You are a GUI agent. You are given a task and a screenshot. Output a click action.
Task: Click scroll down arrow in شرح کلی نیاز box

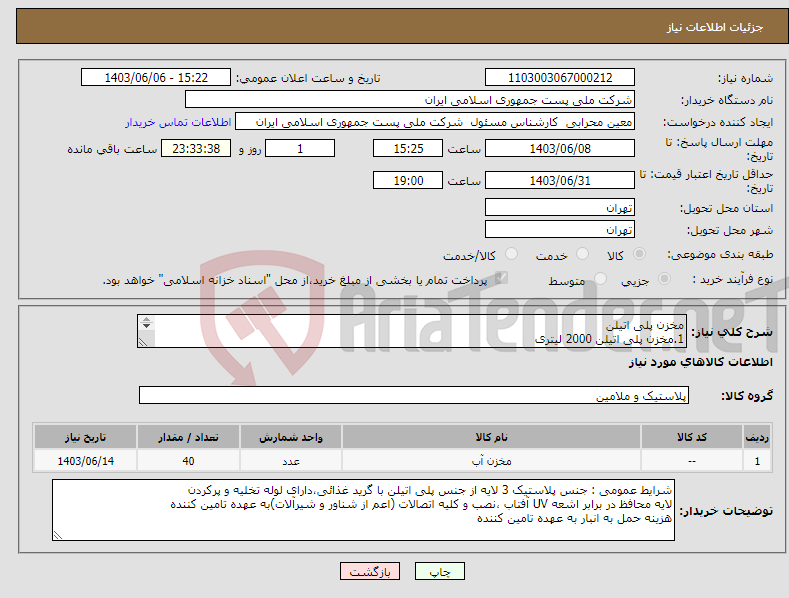(x=146, y=326)
